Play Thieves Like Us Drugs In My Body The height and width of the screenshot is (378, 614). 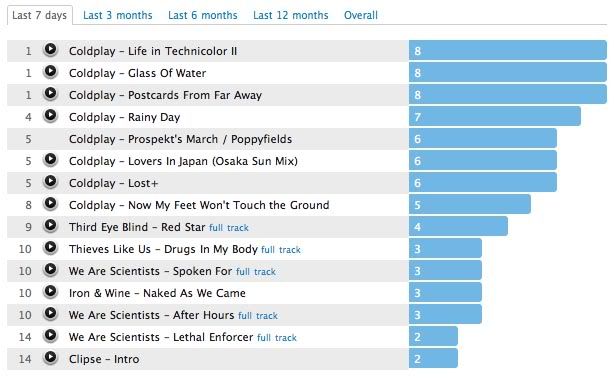point(51,248)
